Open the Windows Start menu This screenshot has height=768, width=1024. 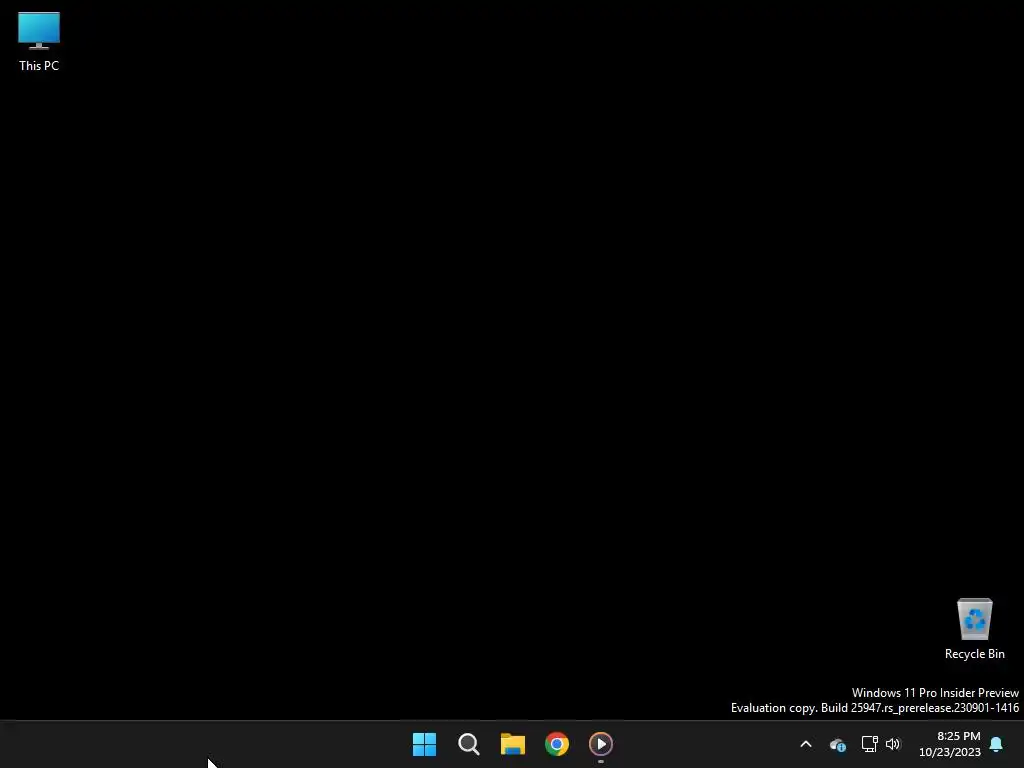(x=424, y=744)
